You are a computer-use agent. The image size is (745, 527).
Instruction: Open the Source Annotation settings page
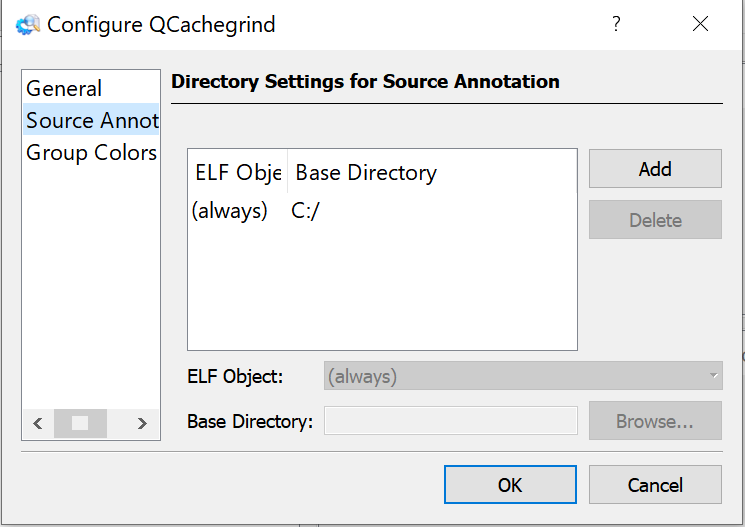[x=91, y=121]
